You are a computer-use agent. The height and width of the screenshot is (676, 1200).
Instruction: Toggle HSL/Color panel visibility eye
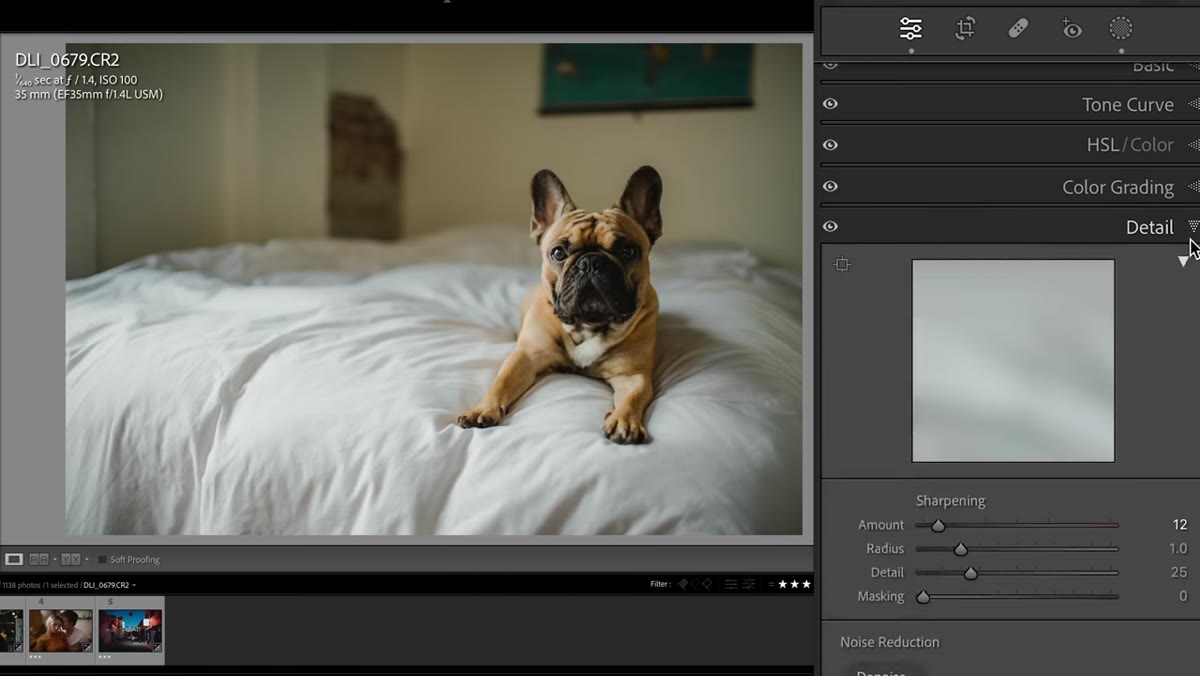pyautogui.click(x=830, y=145)
